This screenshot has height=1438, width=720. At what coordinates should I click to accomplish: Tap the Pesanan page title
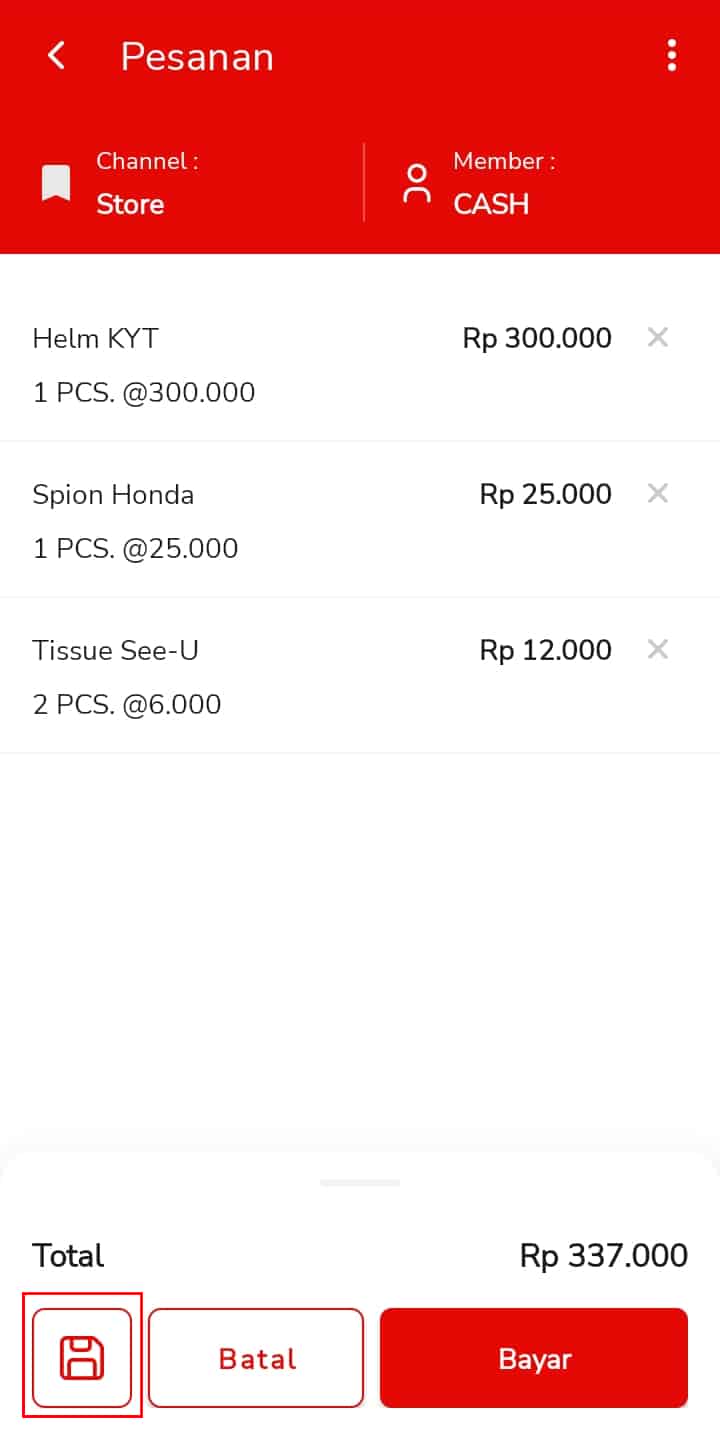pos(197,57)
